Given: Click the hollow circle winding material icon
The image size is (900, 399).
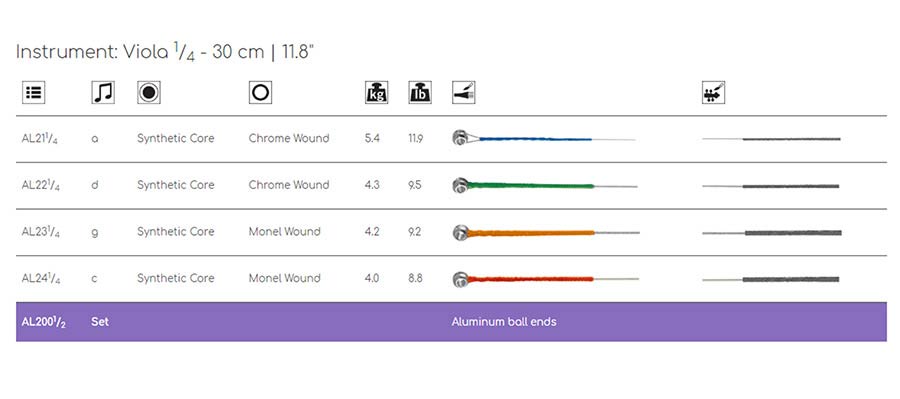Looking at the screenshot, I should tap(261, 92).
